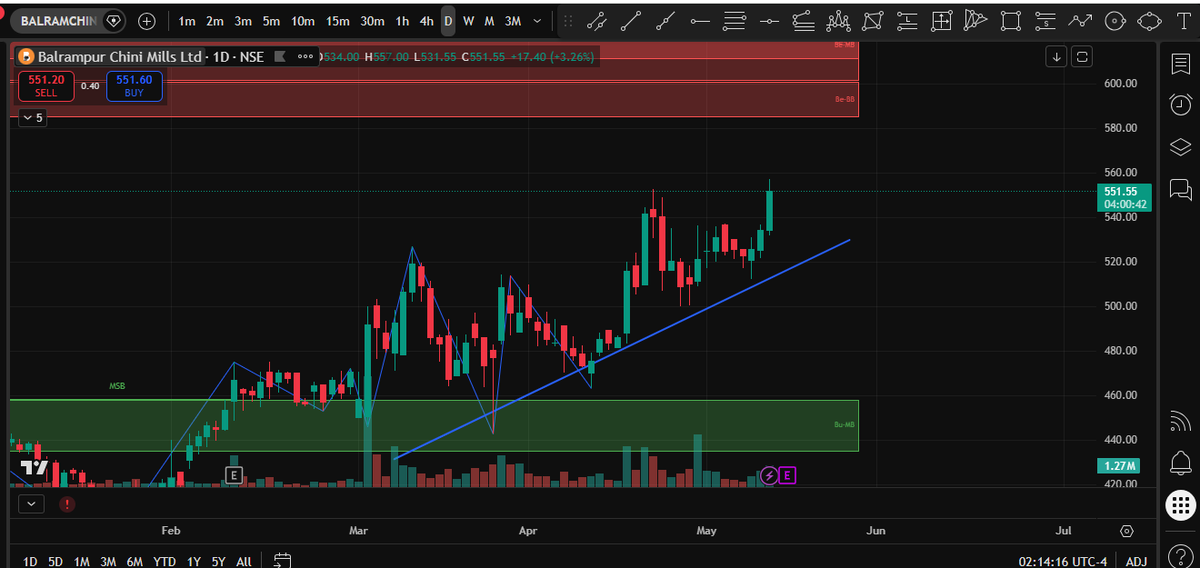1200x568 pixels.
Task: Switch to the 1h interval
Action: 402,20
